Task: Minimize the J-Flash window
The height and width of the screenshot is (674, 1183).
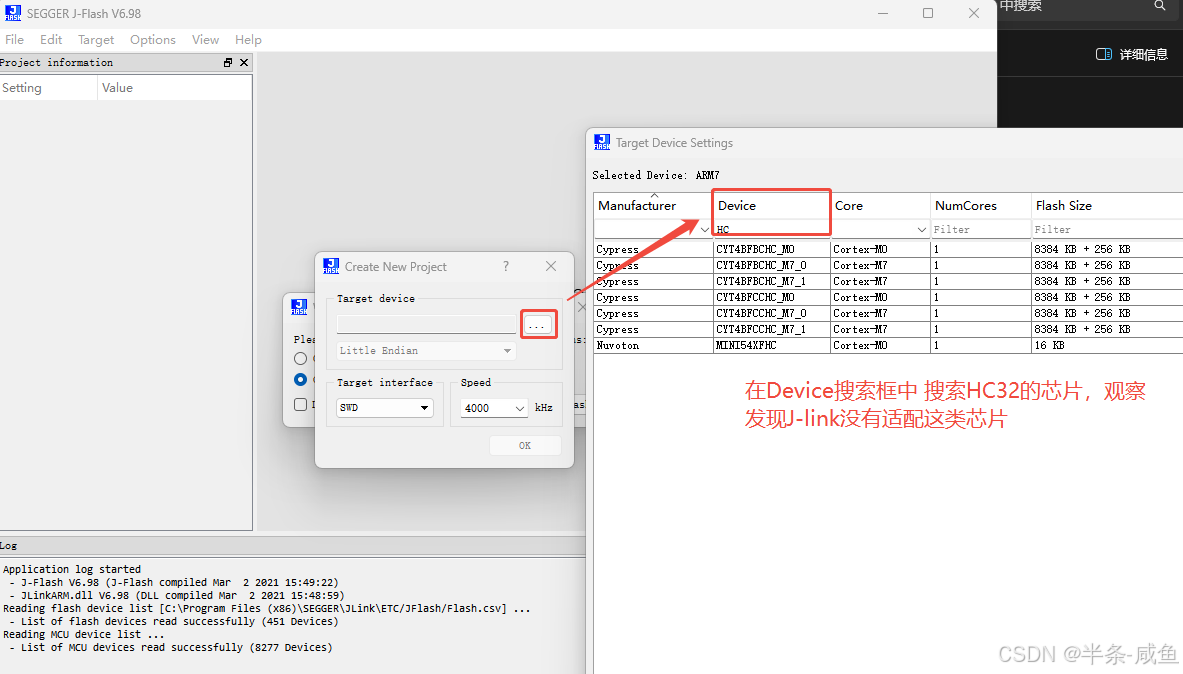Action: 883,14
